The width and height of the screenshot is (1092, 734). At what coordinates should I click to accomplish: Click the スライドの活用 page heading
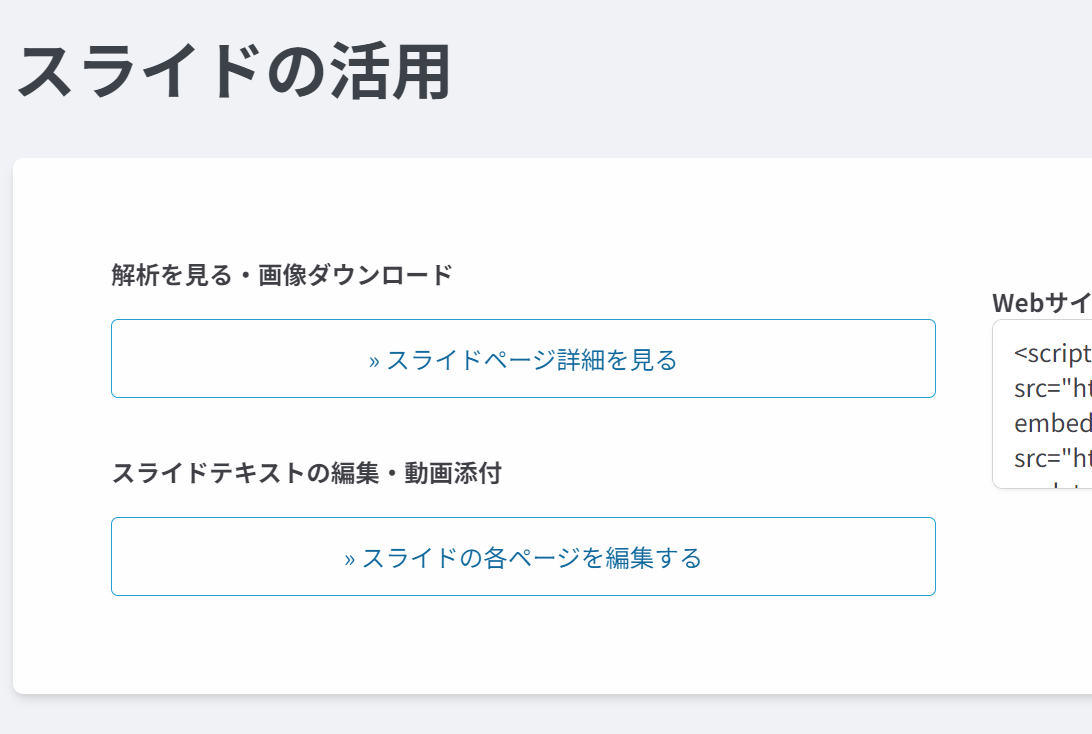click(234, 73)
